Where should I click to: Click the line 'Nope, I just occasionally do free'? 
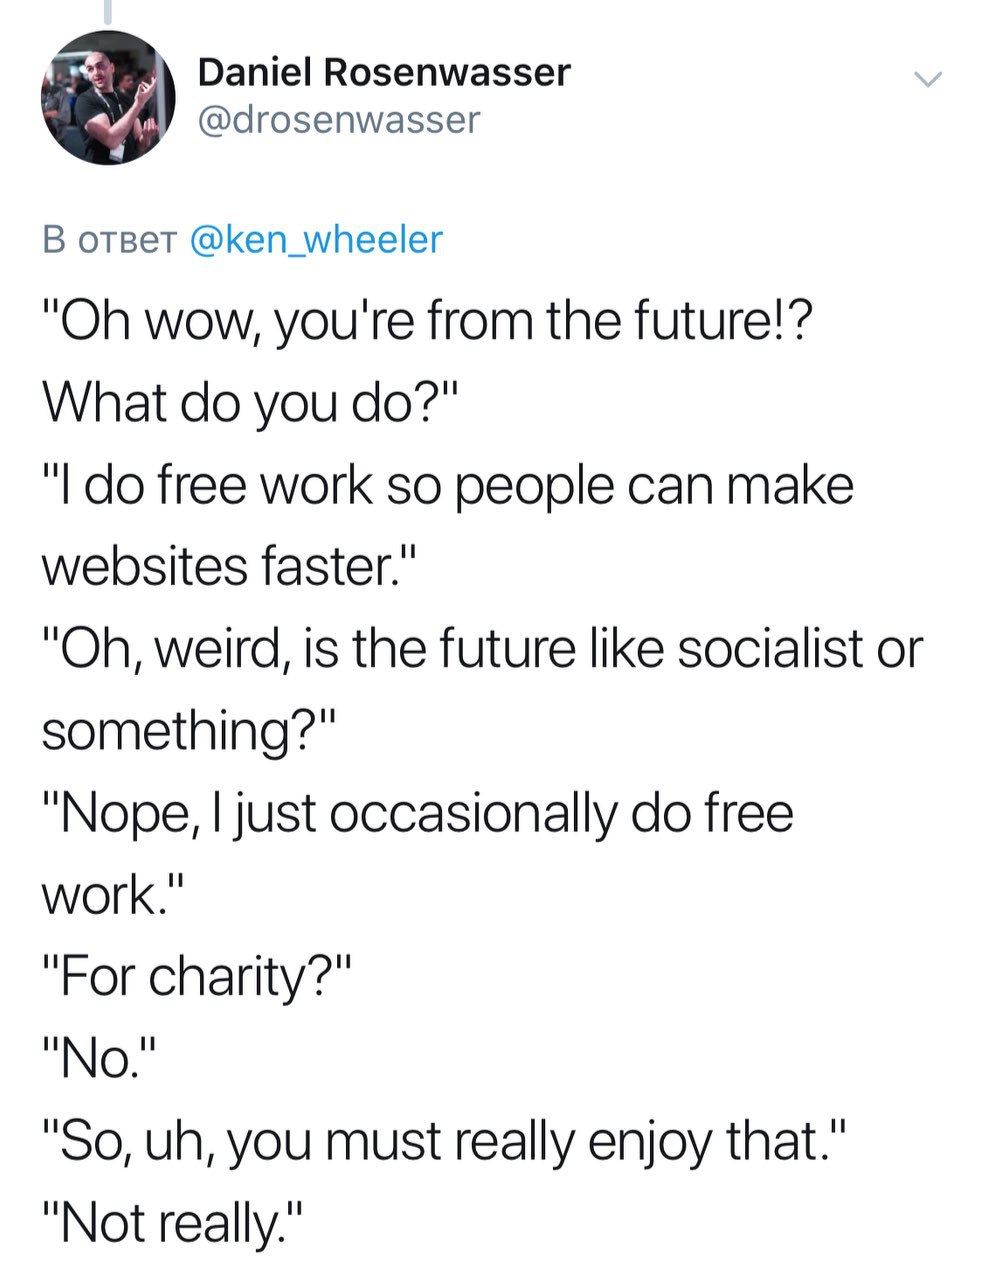click(x=418, y=813)
